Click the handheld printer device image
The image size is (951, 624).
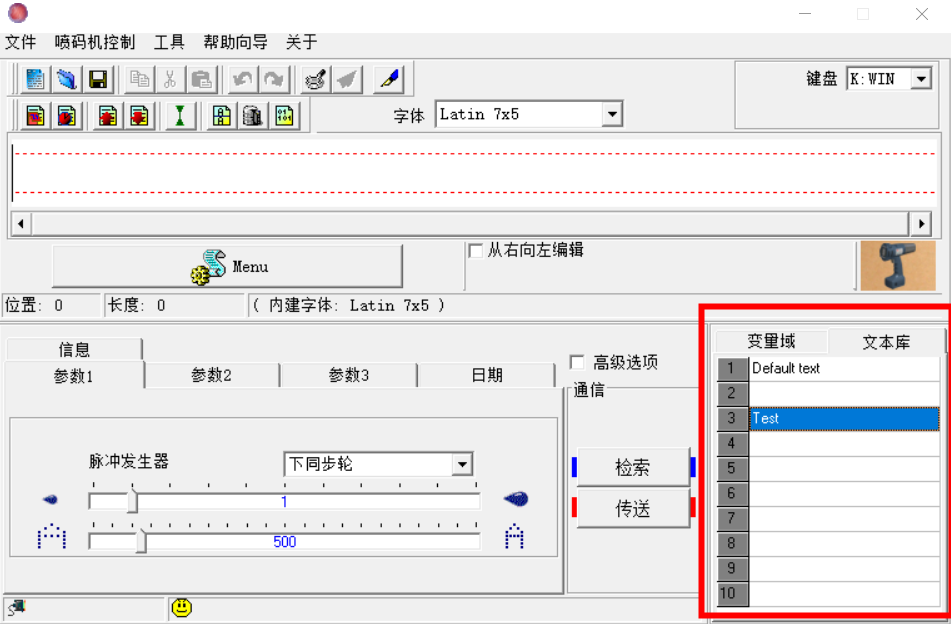pos(897,265)
